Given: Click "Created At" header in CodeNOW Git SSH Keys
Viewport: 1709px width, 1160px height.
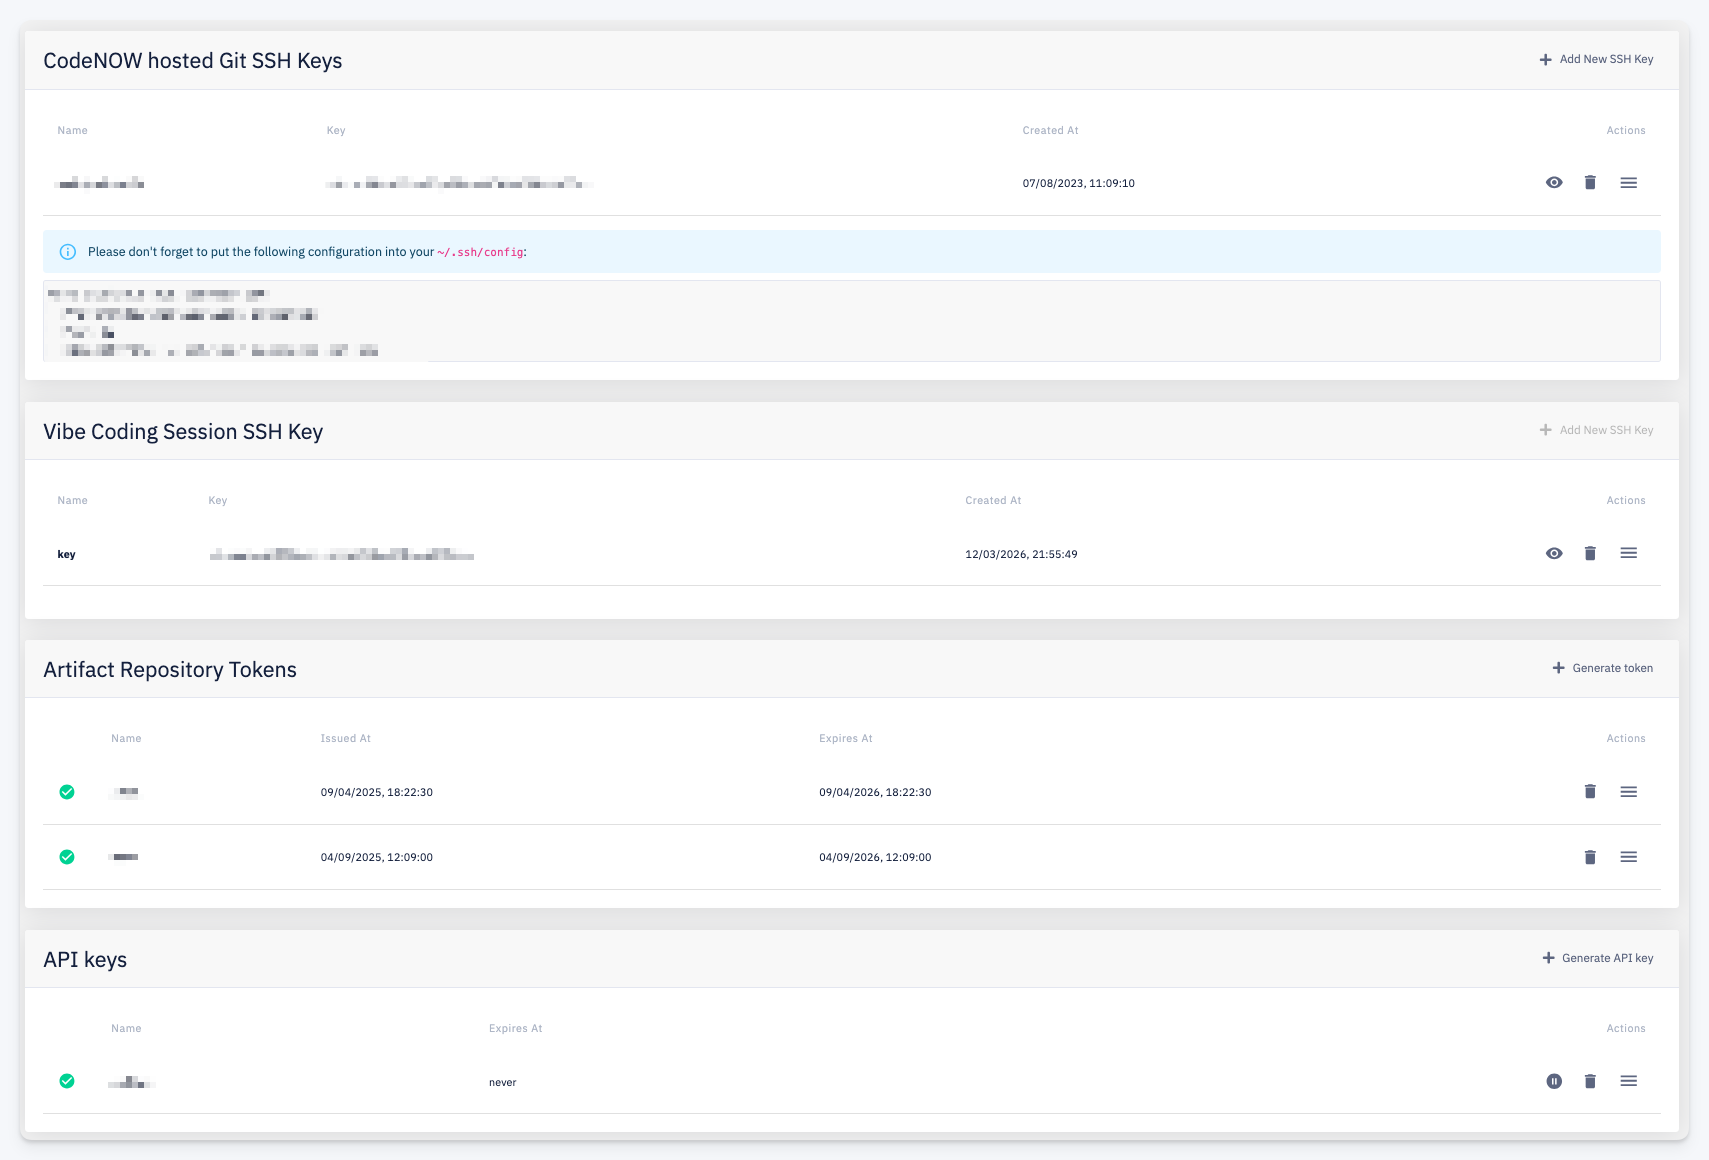Looking at the screenshot, I should pyautogui.click(x=1050, y=130).
